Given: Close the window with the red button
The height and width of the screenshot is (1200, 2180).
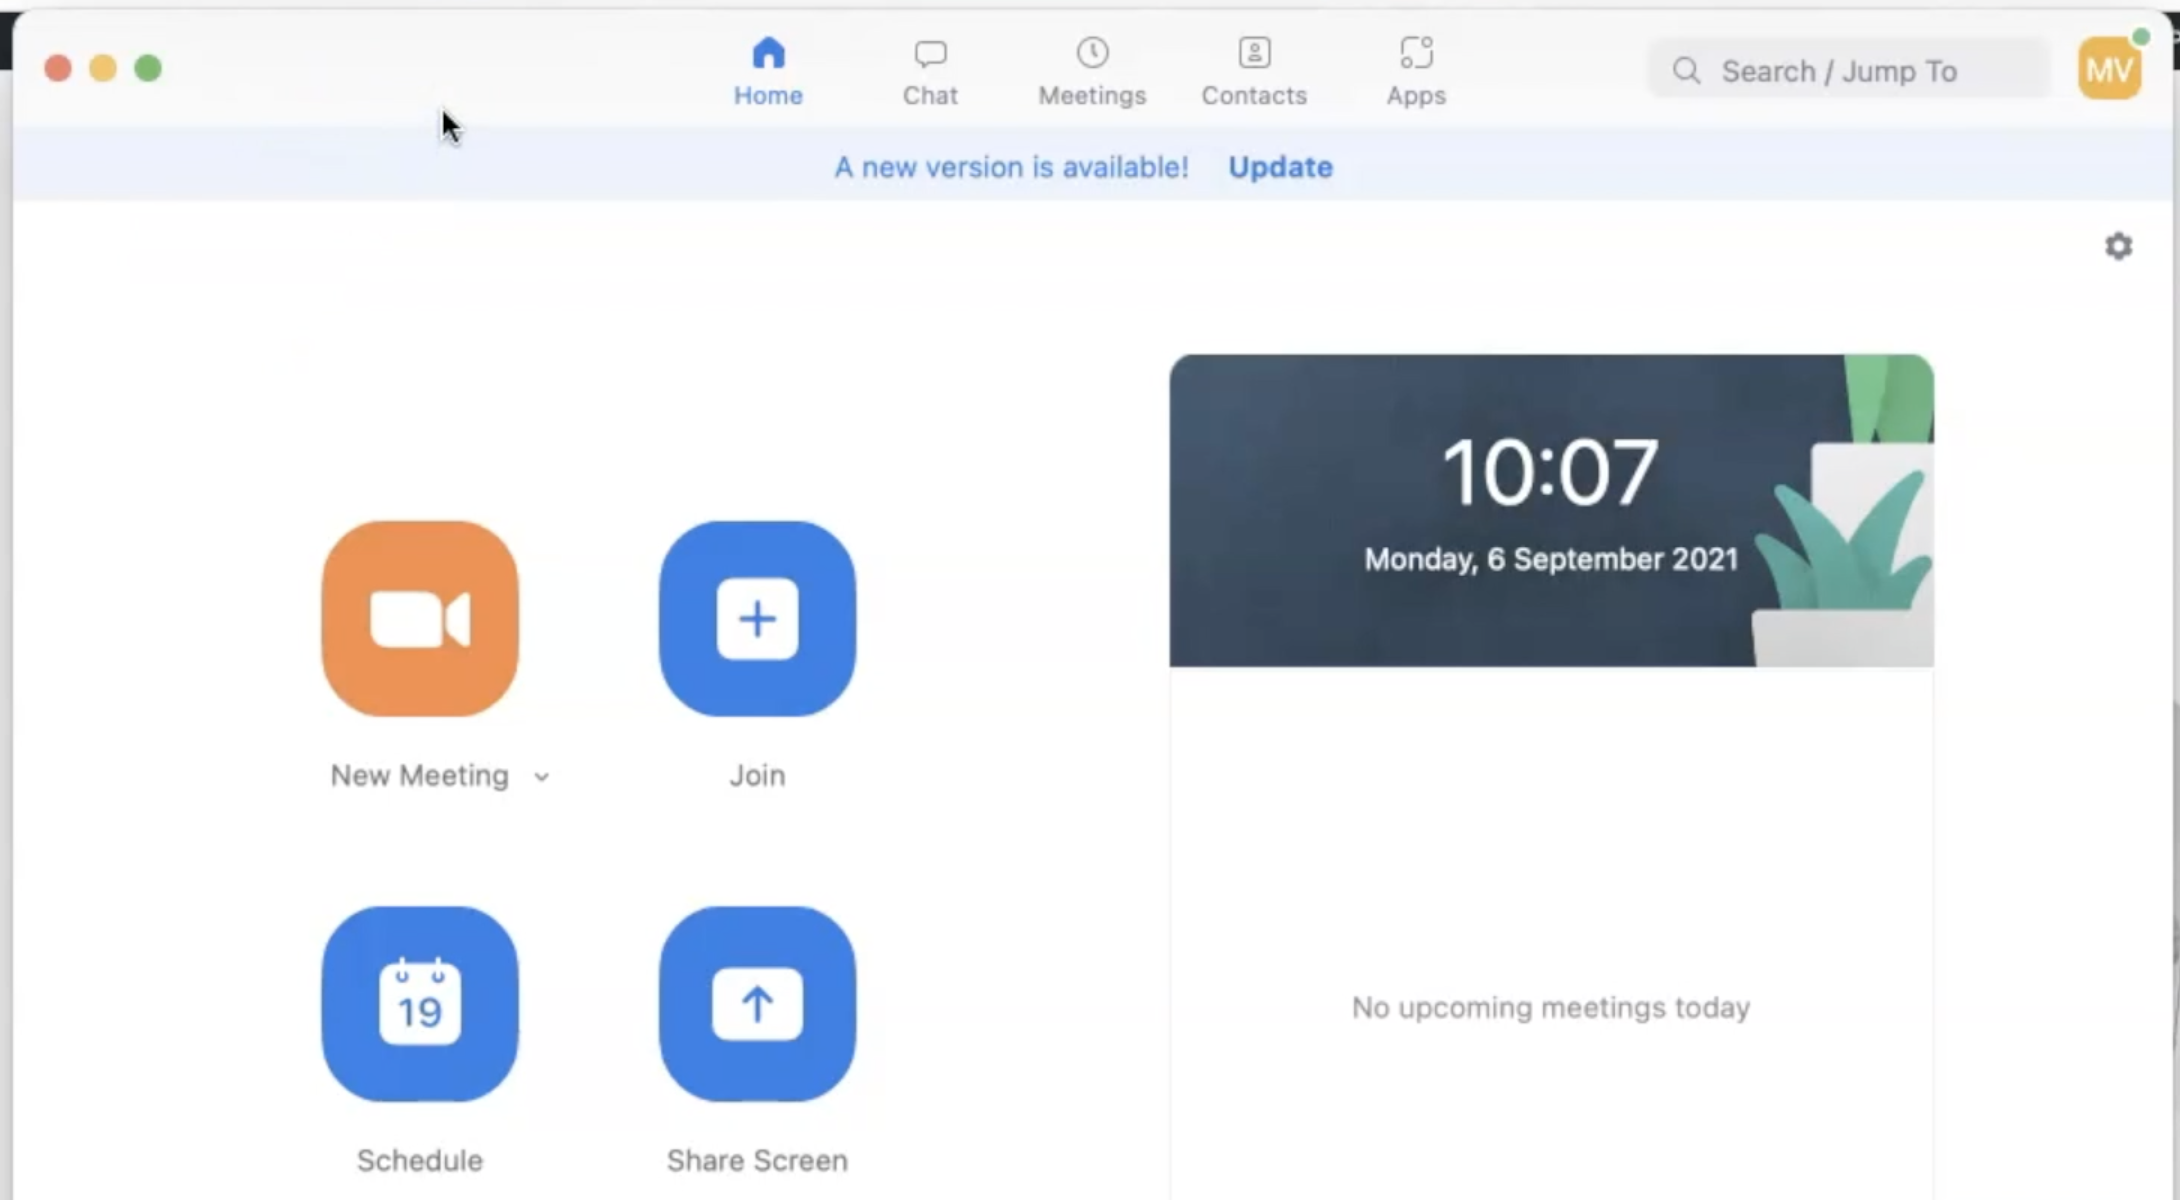Looking at the screenshot, I should [58, 68].
